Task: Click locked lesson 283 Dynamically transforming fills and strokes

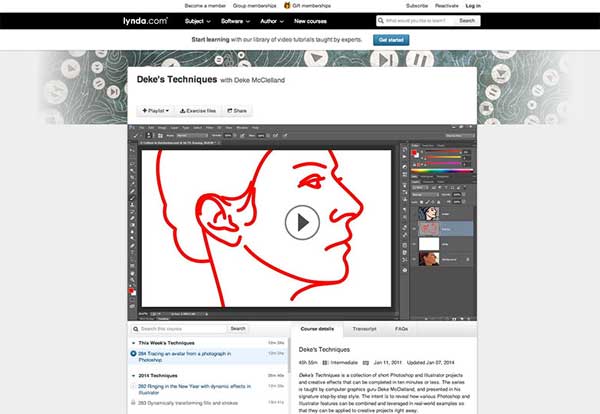Action: [188, 403]
